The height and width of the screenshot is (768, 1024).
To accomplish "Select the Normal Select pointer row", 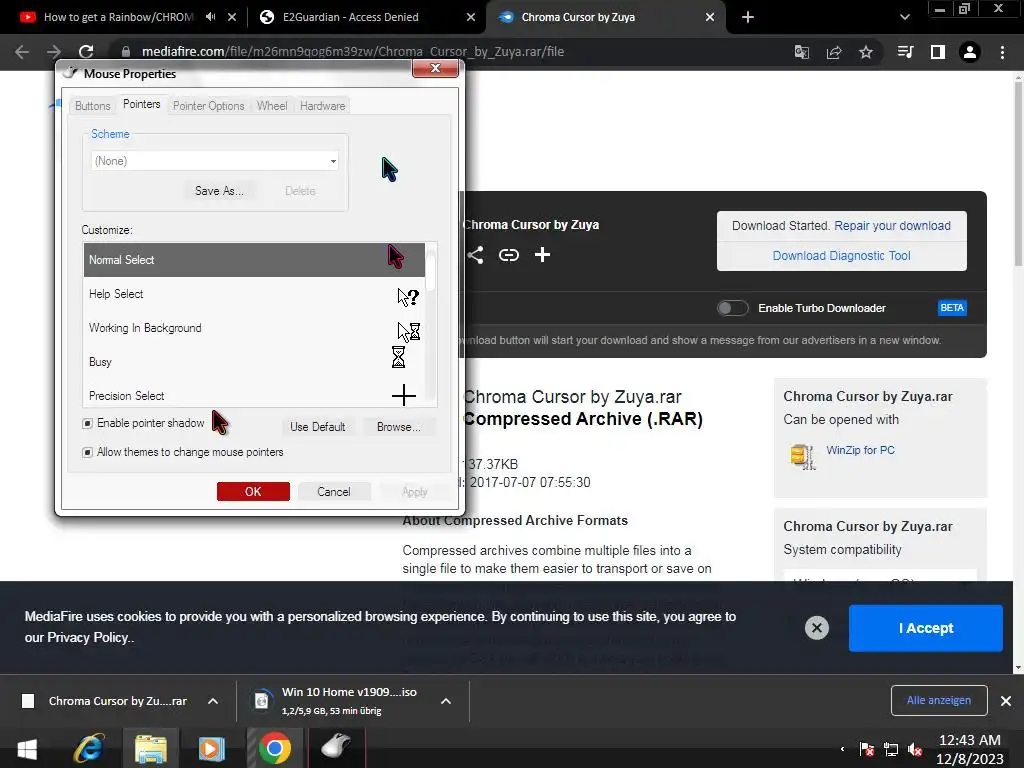I will 254,259.
